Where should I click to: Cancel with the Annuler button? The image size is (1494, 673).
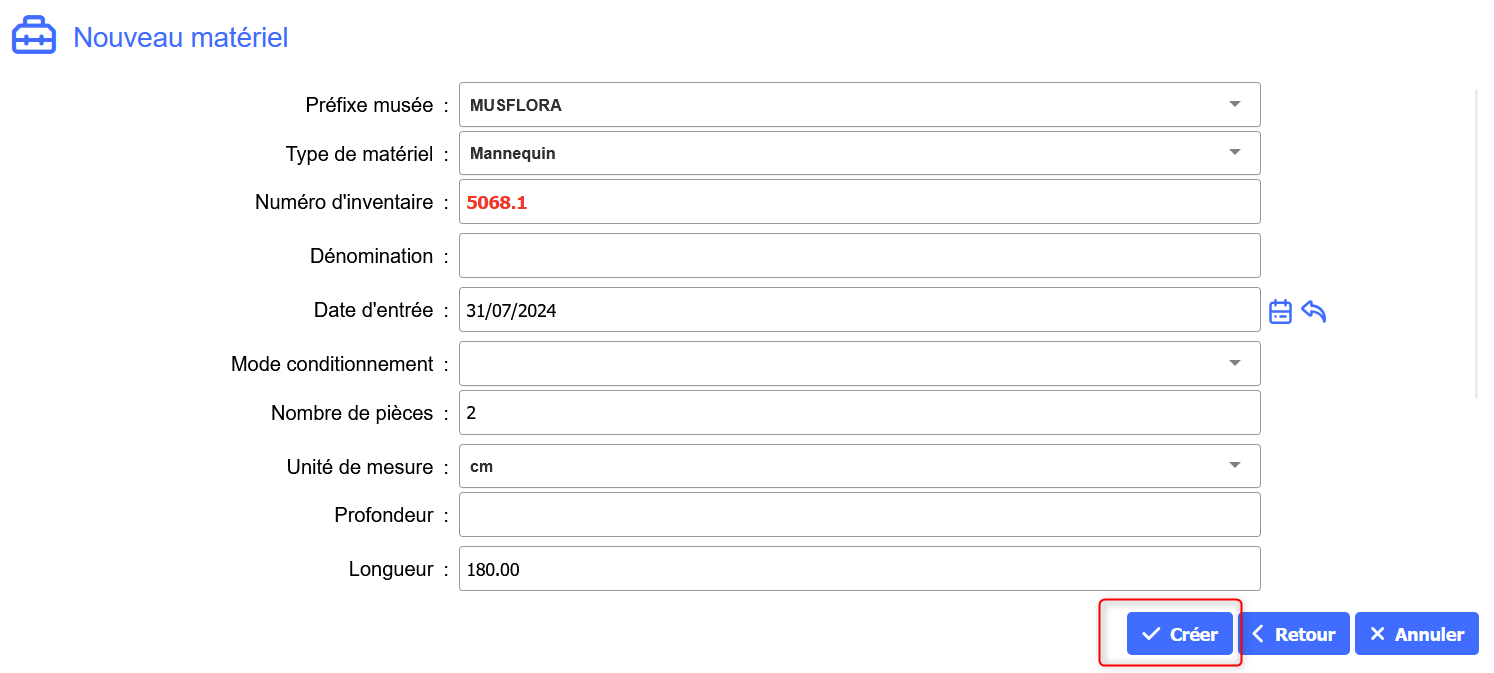coord(1416,634)
